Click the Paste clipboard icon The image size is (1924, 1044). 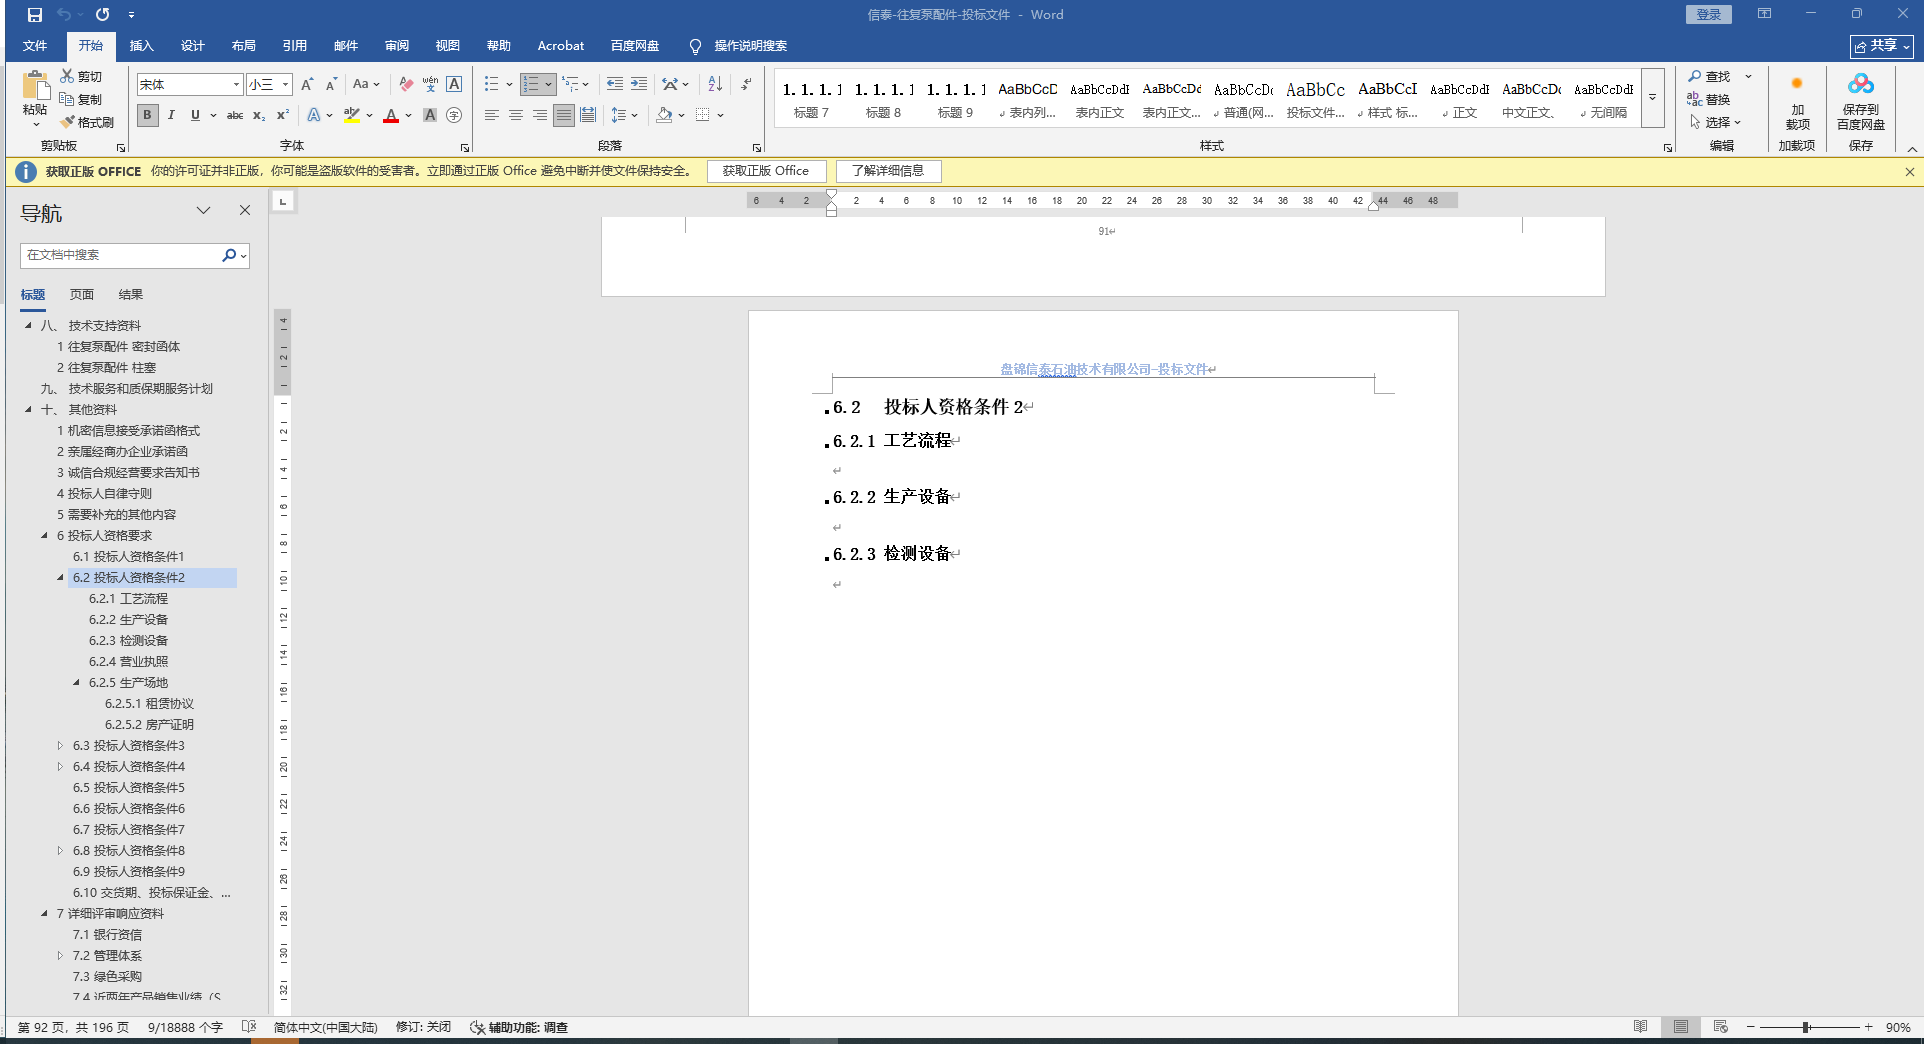pyautogui.click(x=35, y=87)
